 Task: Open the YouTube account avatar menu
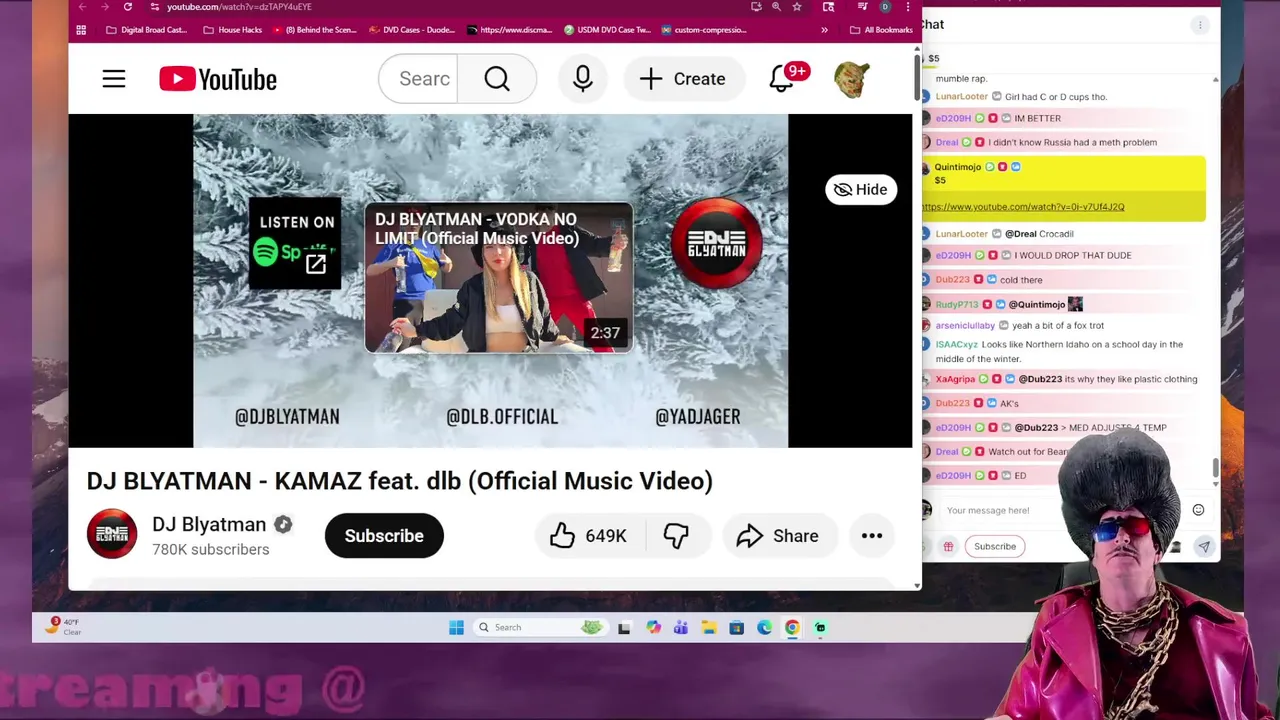click(851, 79)
